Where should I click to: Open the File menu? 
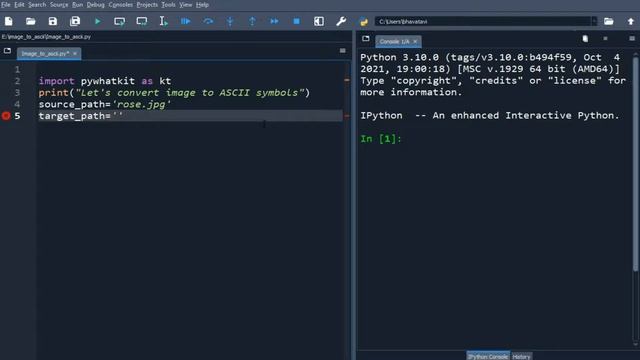click(6, 5)
